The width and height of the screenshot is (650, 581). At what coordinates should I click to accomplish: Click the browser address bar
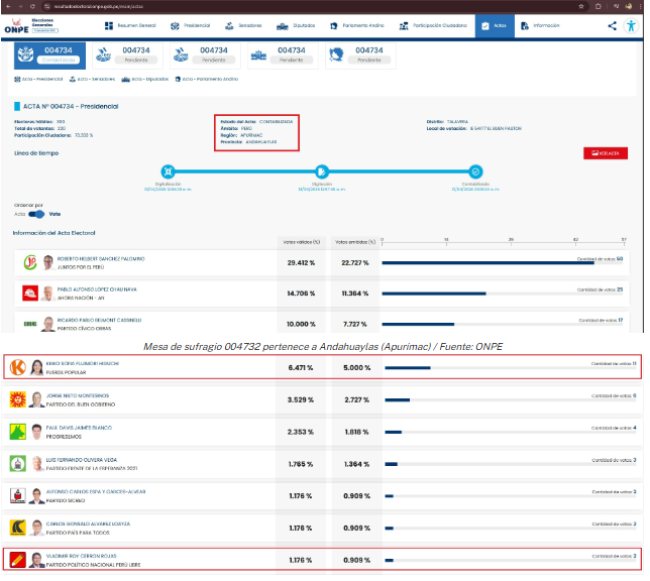coord(300,5)
